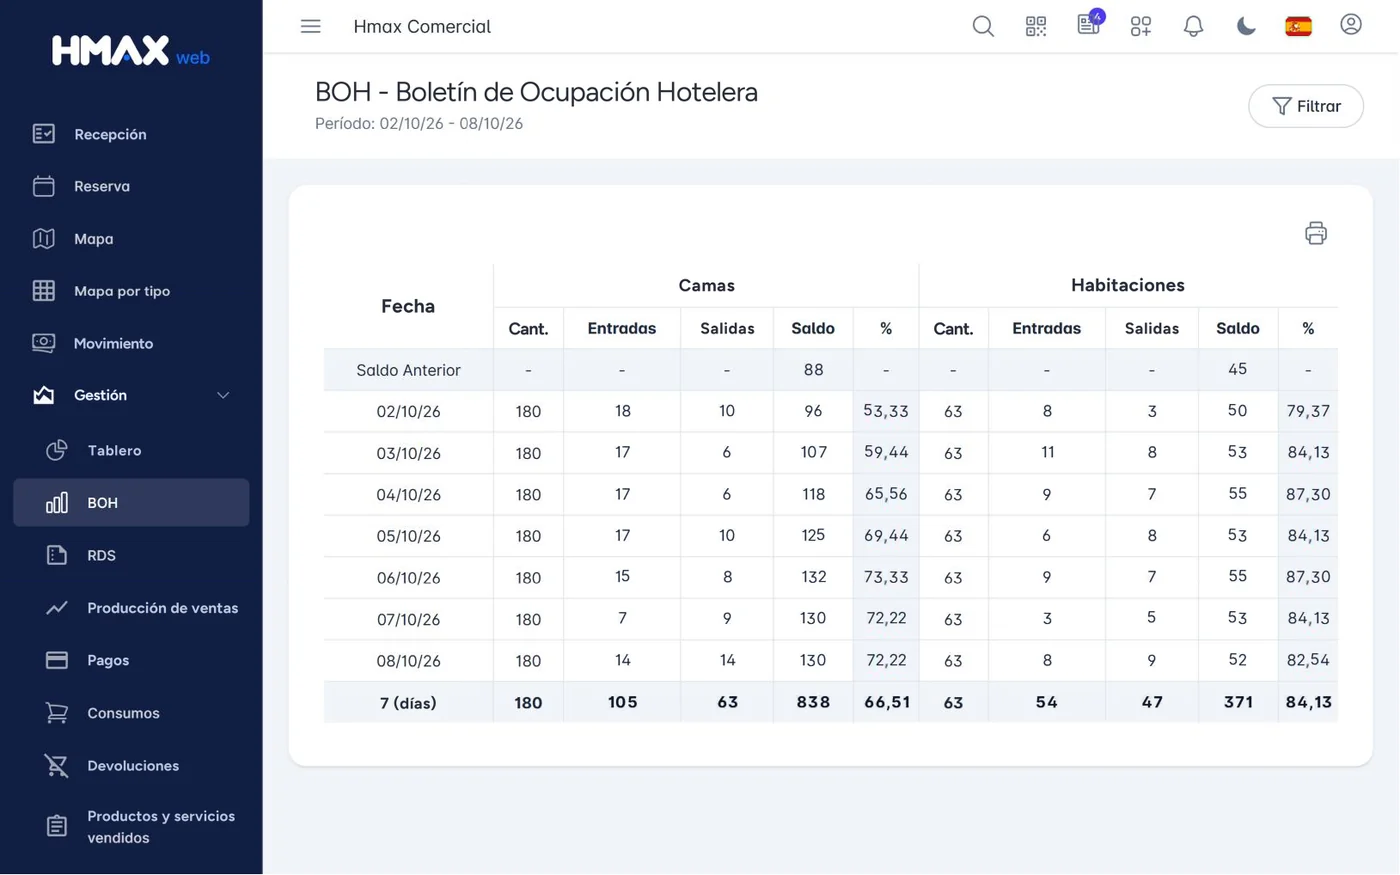This screenshot has width=1400, height=875.
Task: Open Recepción in the sidebar
Action: [x=131, y=134]
